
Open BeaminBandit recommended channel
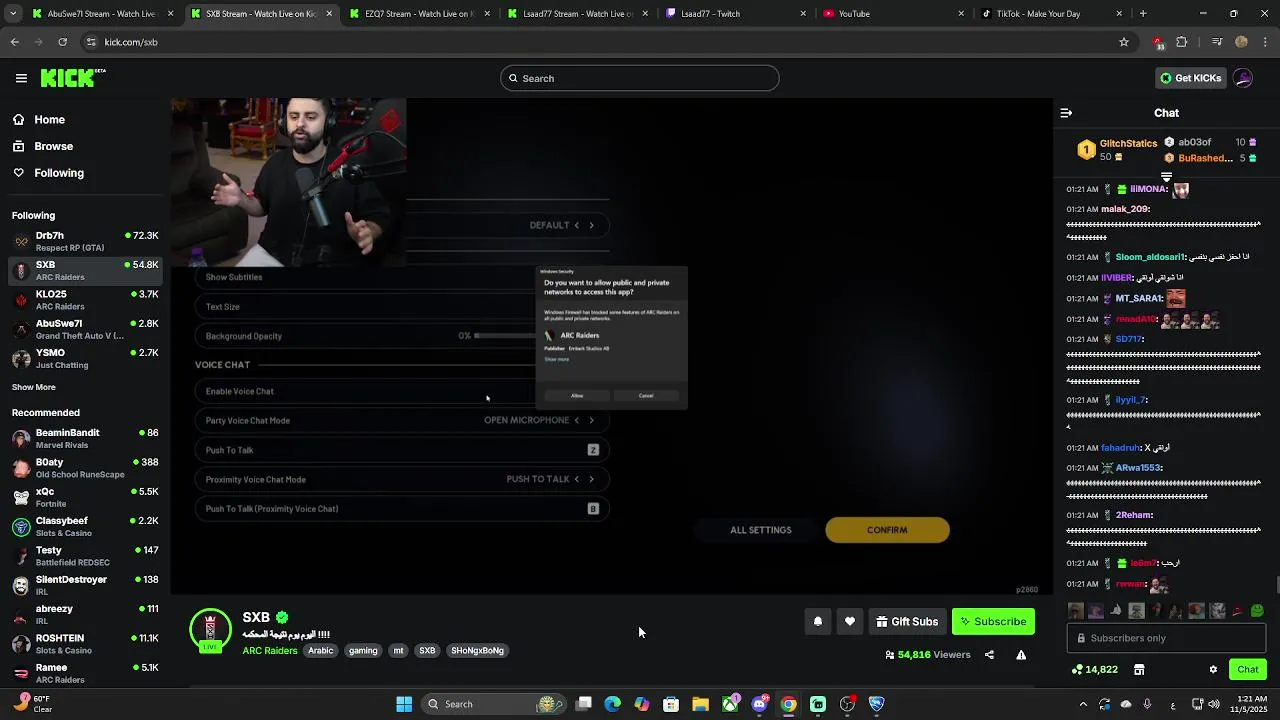click(x=85, y=439)
